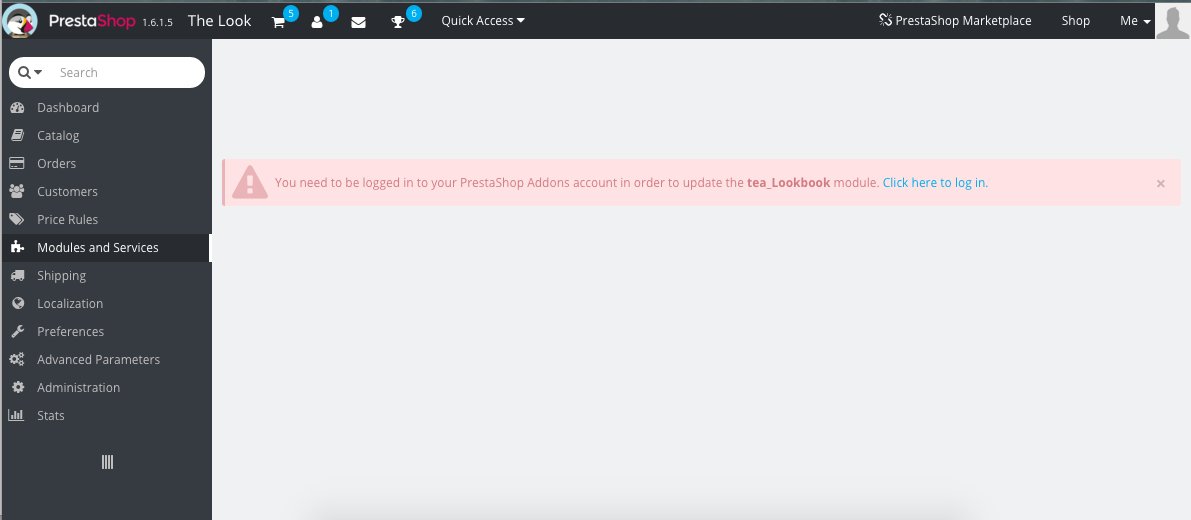The width and height of the screenshot is (1191, 520).
Task: Click the Preferences wrench icon
Action: click(x=17, y=331)
